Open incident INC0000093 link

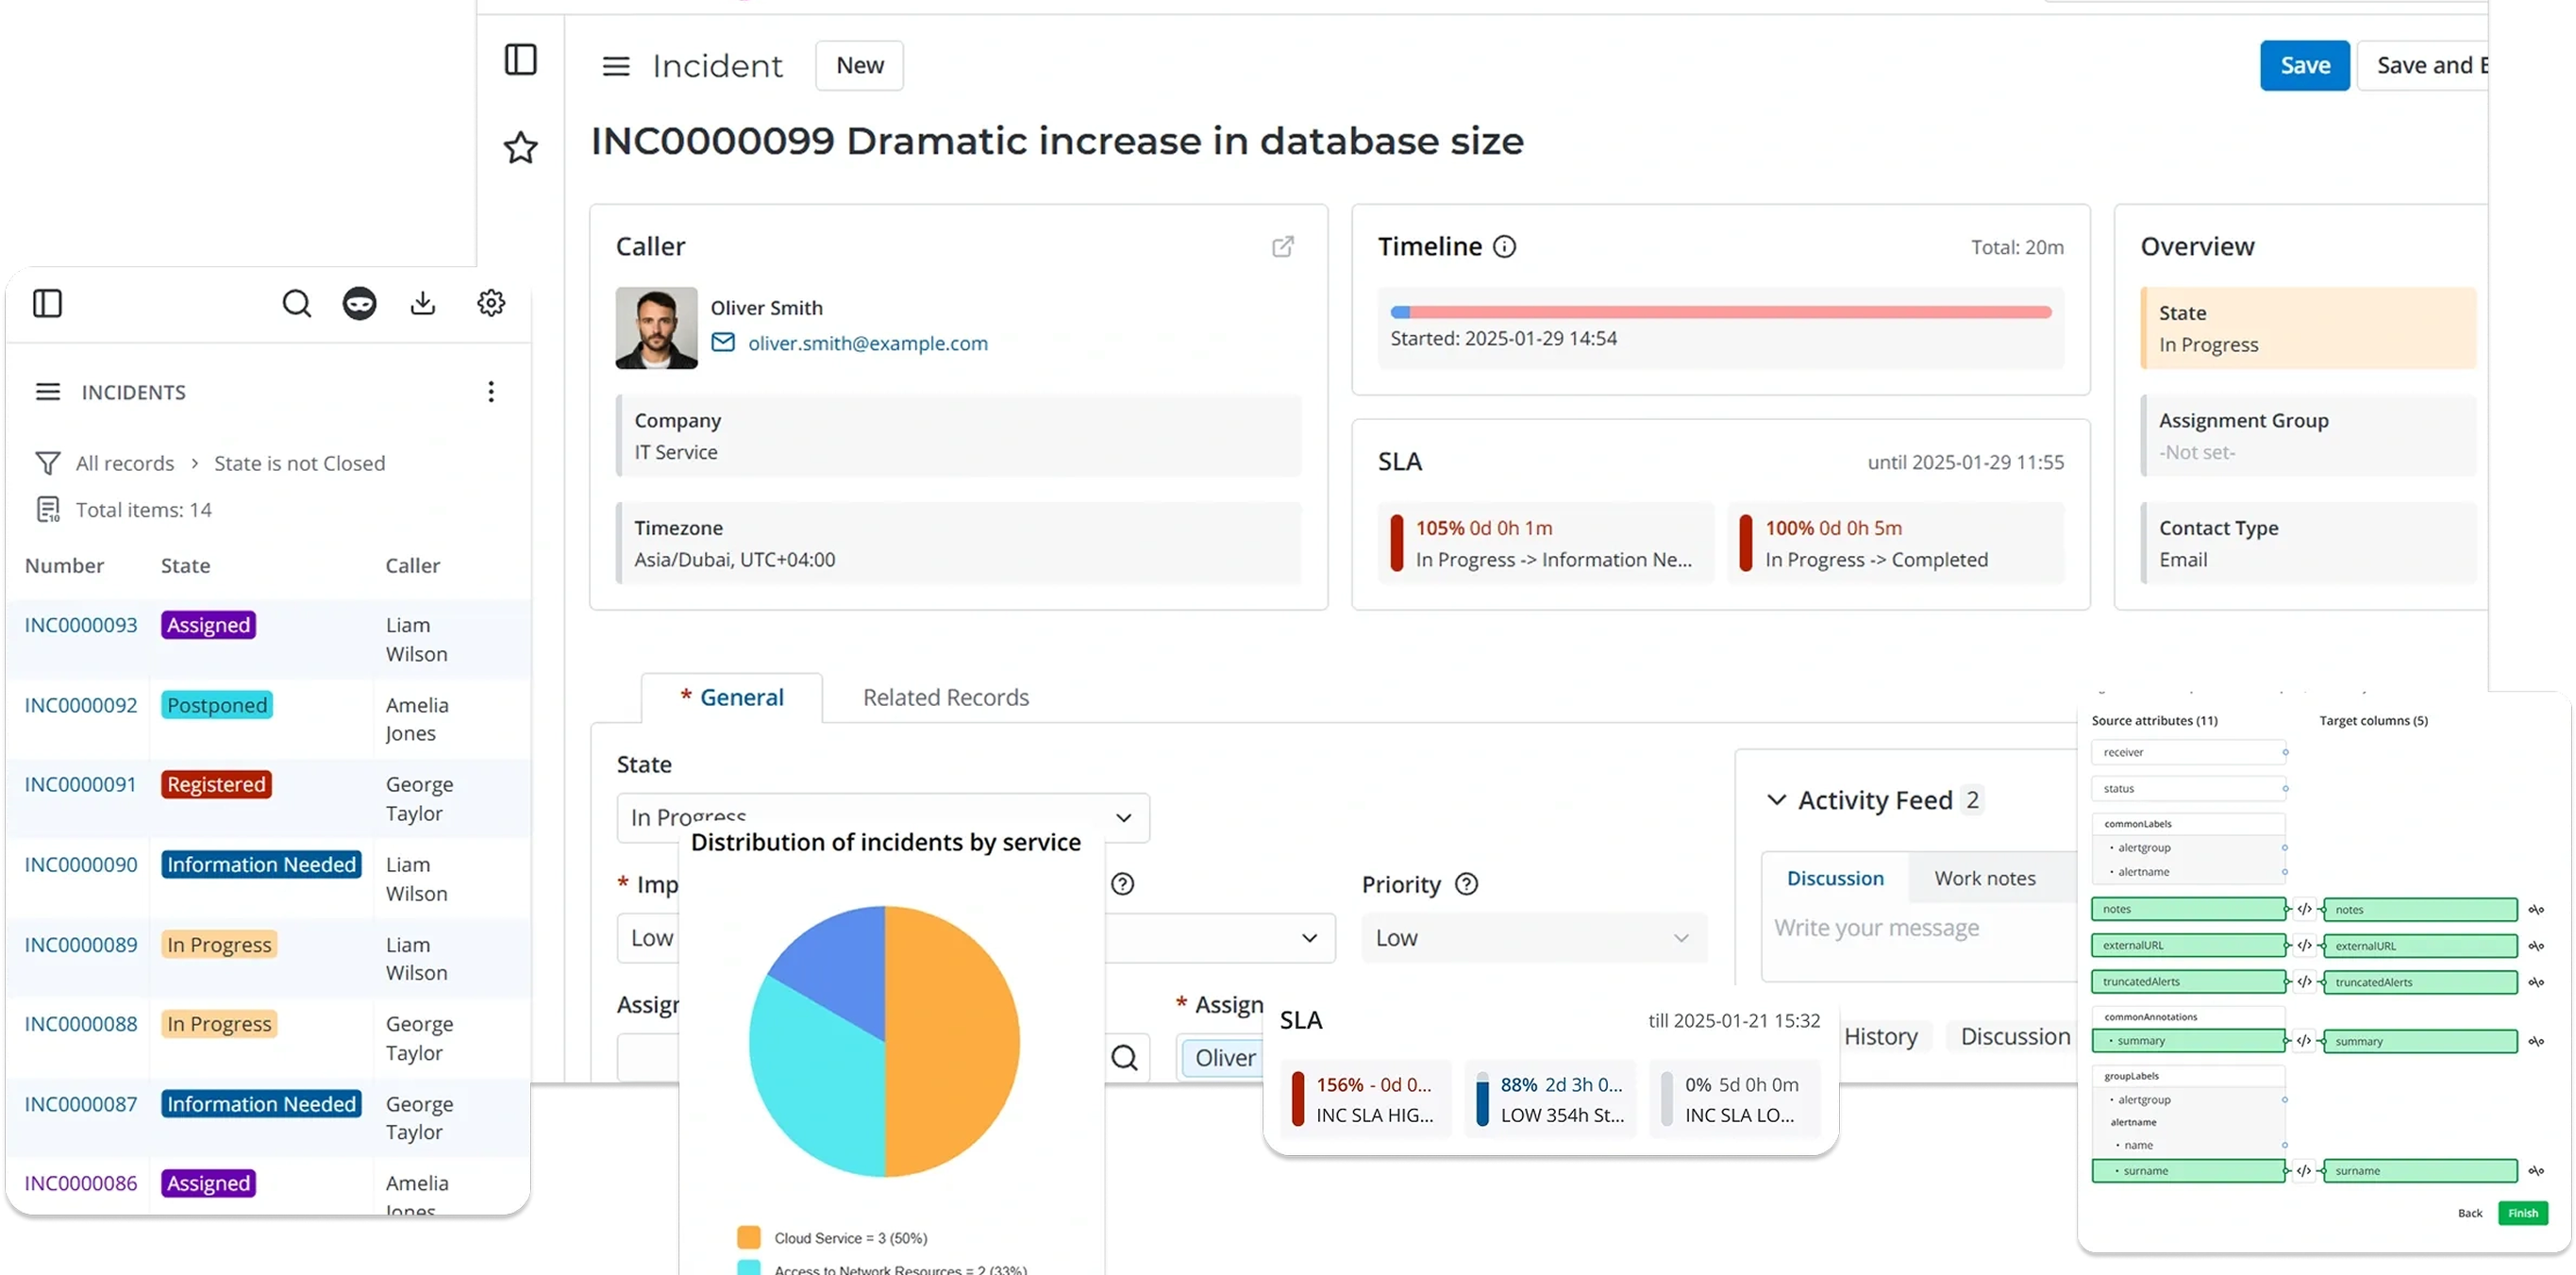coord(81,625)
